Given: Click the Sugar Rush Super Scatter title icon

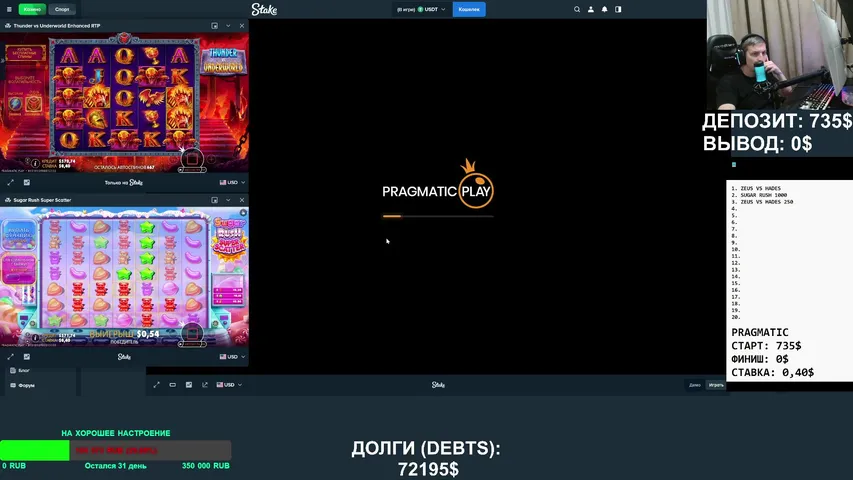Looking at the screenshot, I should click(x=8, y=200).
